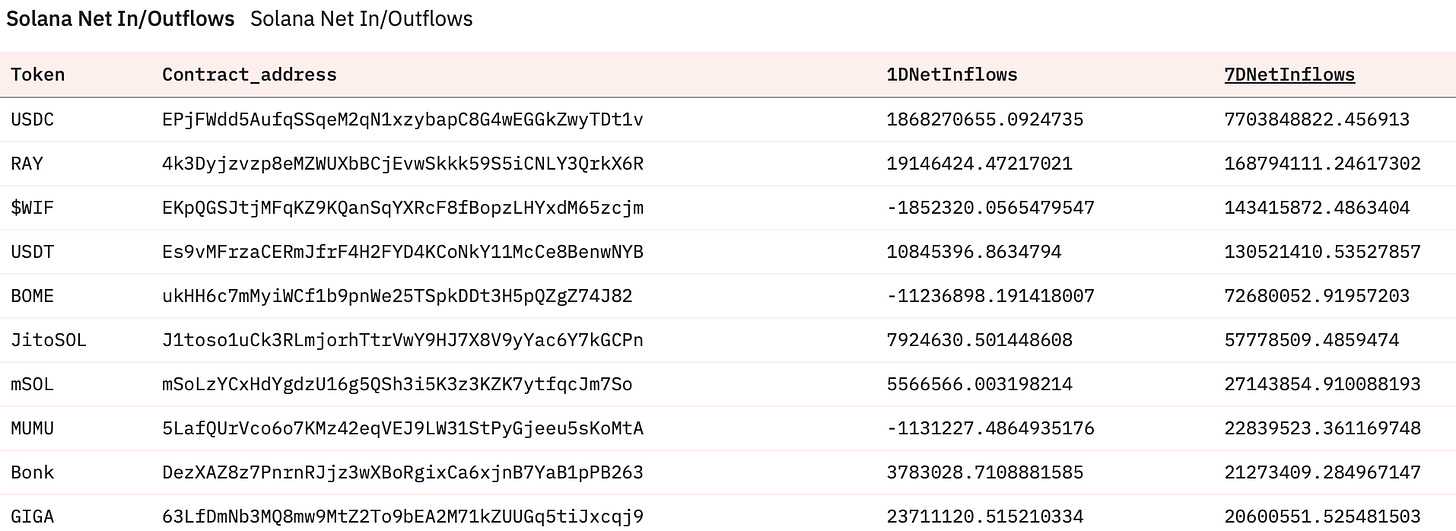Click RAY contract address starting 4k3Dyjzvzp
This screenshot has width=1456, height=531.
[402, 163]
